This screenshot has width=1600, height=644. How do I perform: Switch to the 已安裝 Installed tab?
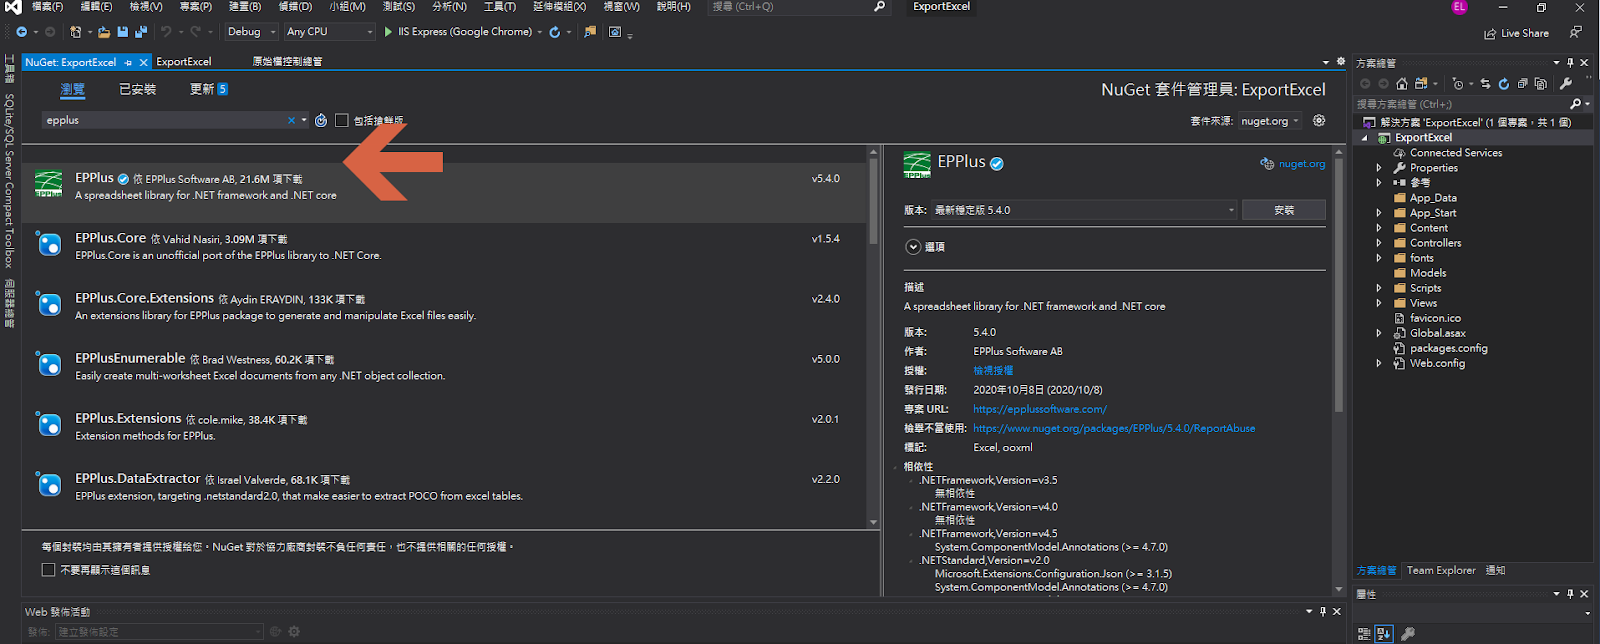[138, 89]
